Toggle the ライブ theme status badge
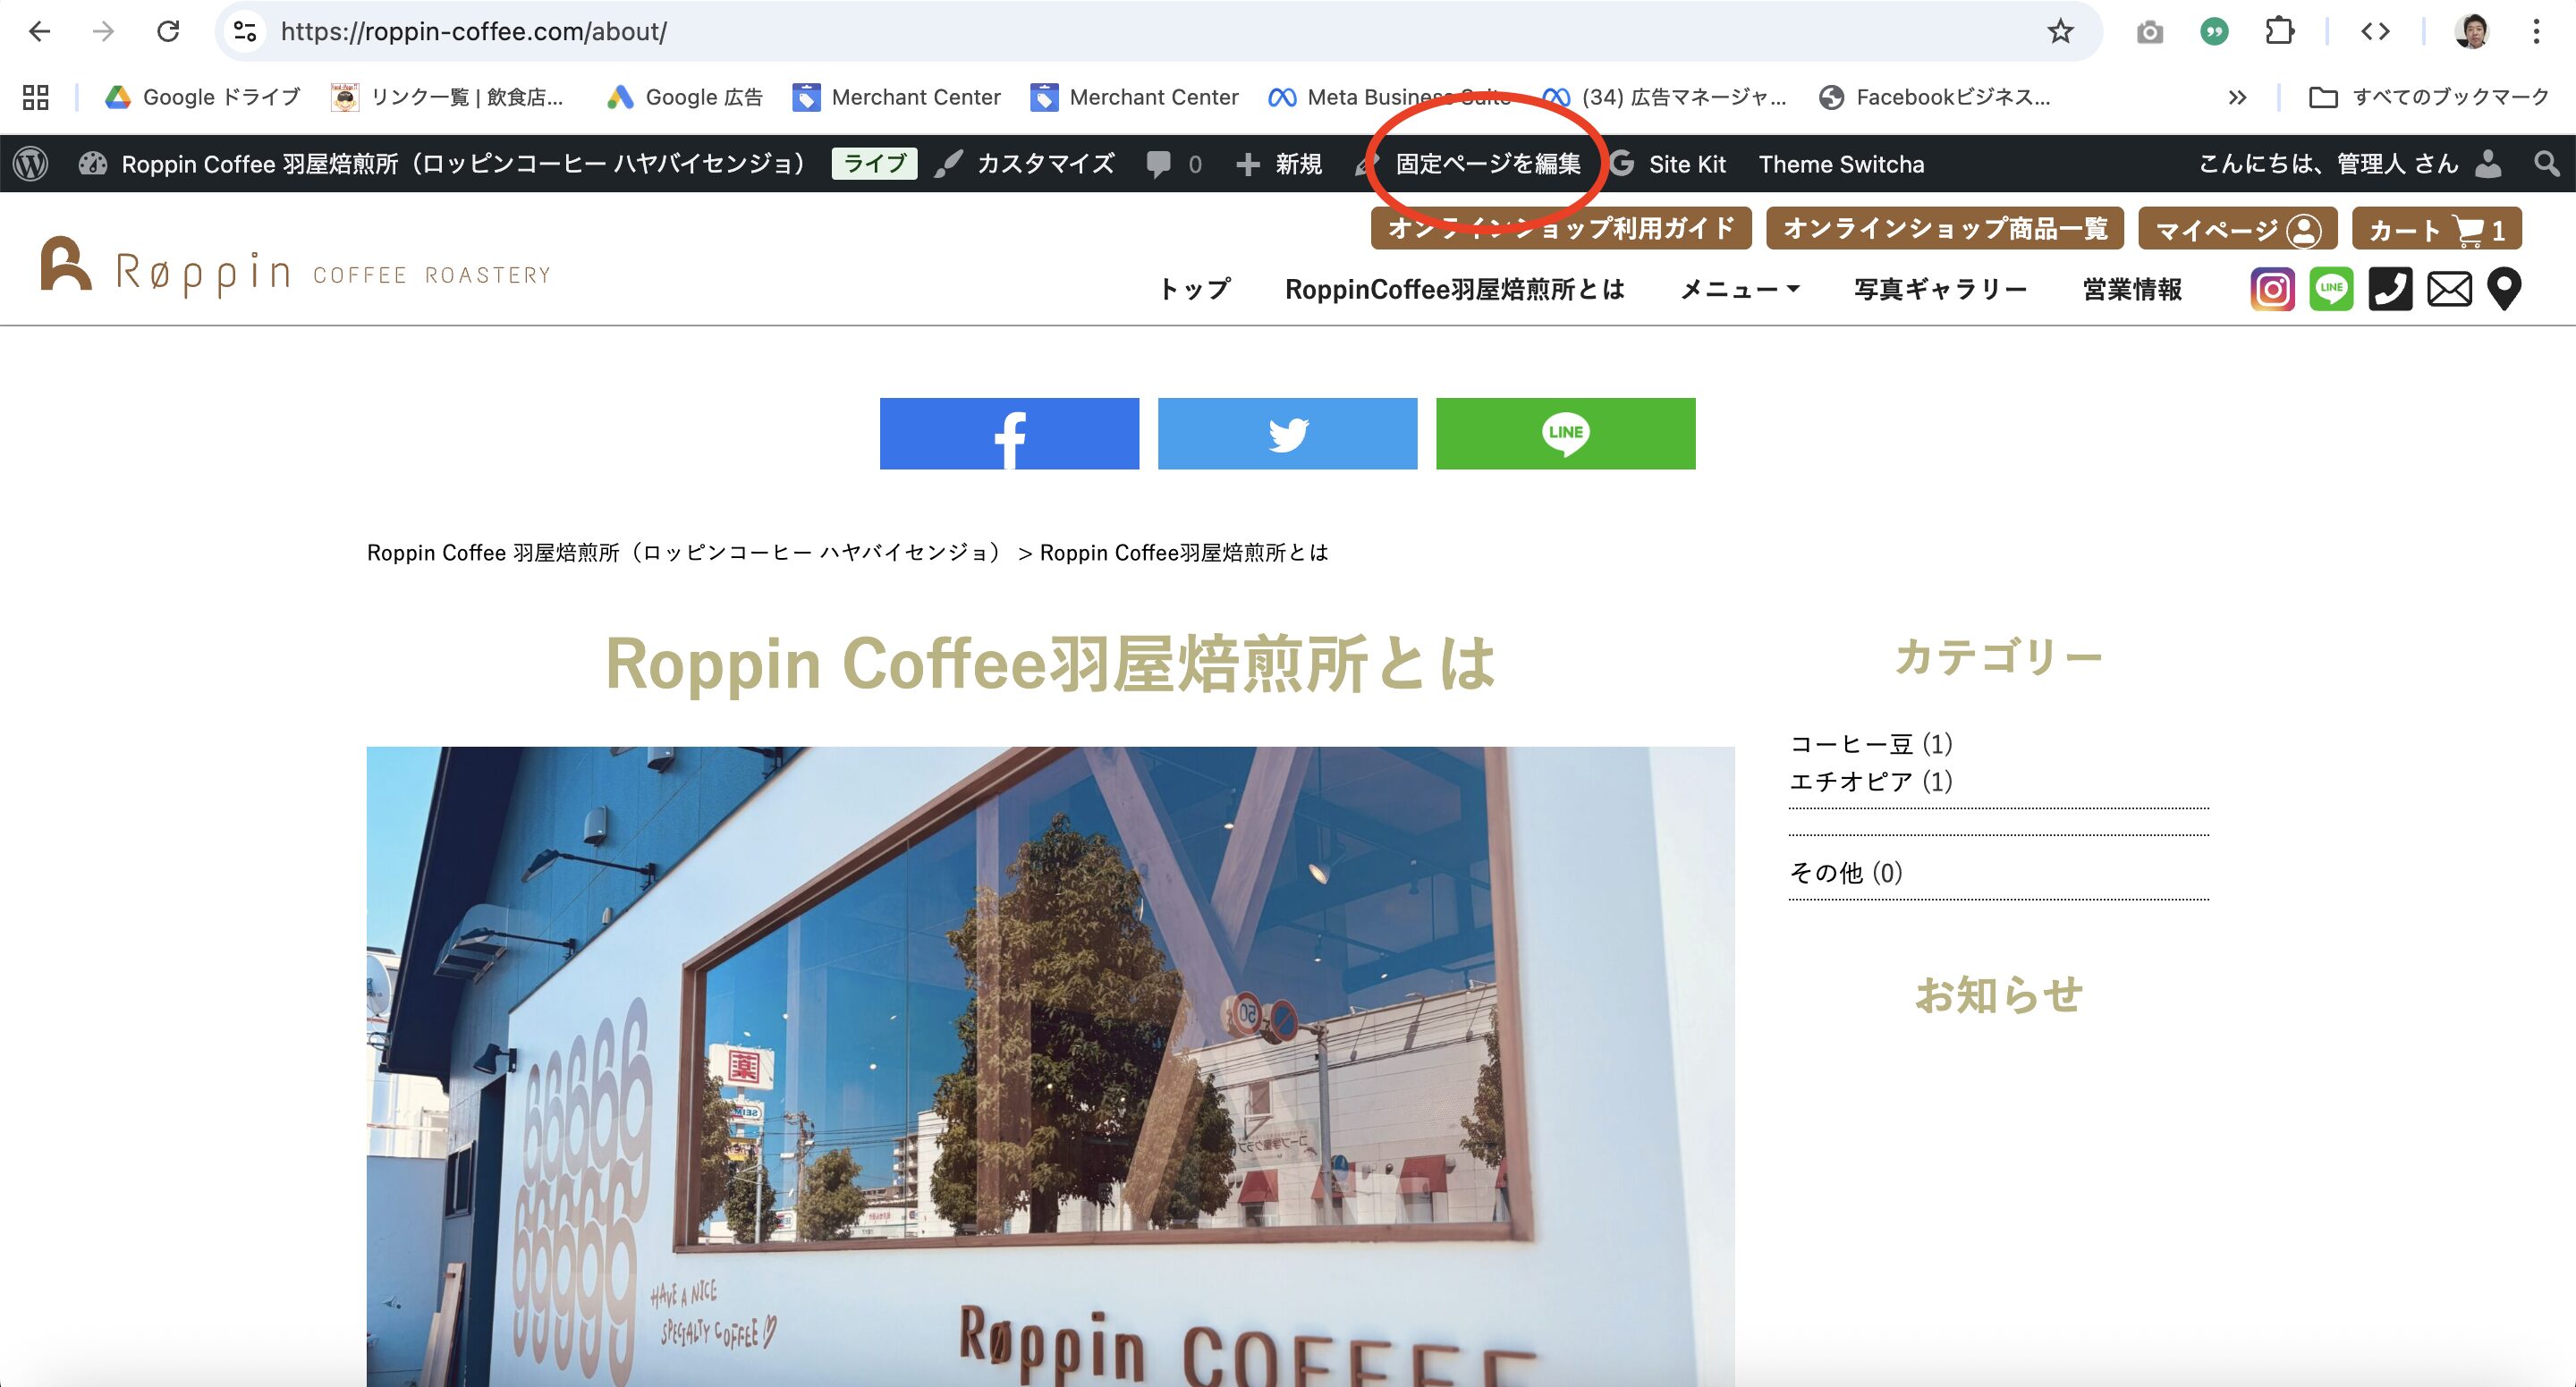Screen dimensions: 2576x1387 874,164
